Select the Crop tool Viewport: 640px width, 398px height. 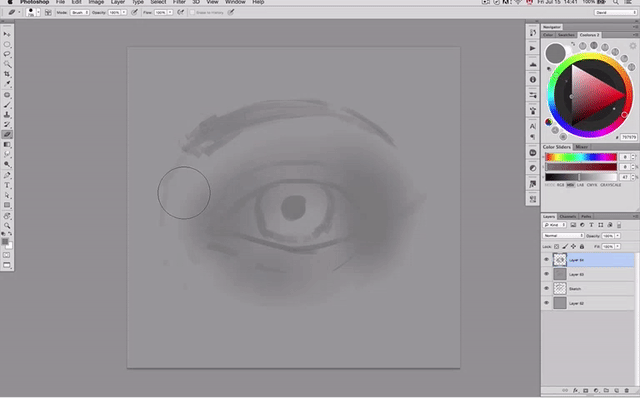tap(7, 74)
